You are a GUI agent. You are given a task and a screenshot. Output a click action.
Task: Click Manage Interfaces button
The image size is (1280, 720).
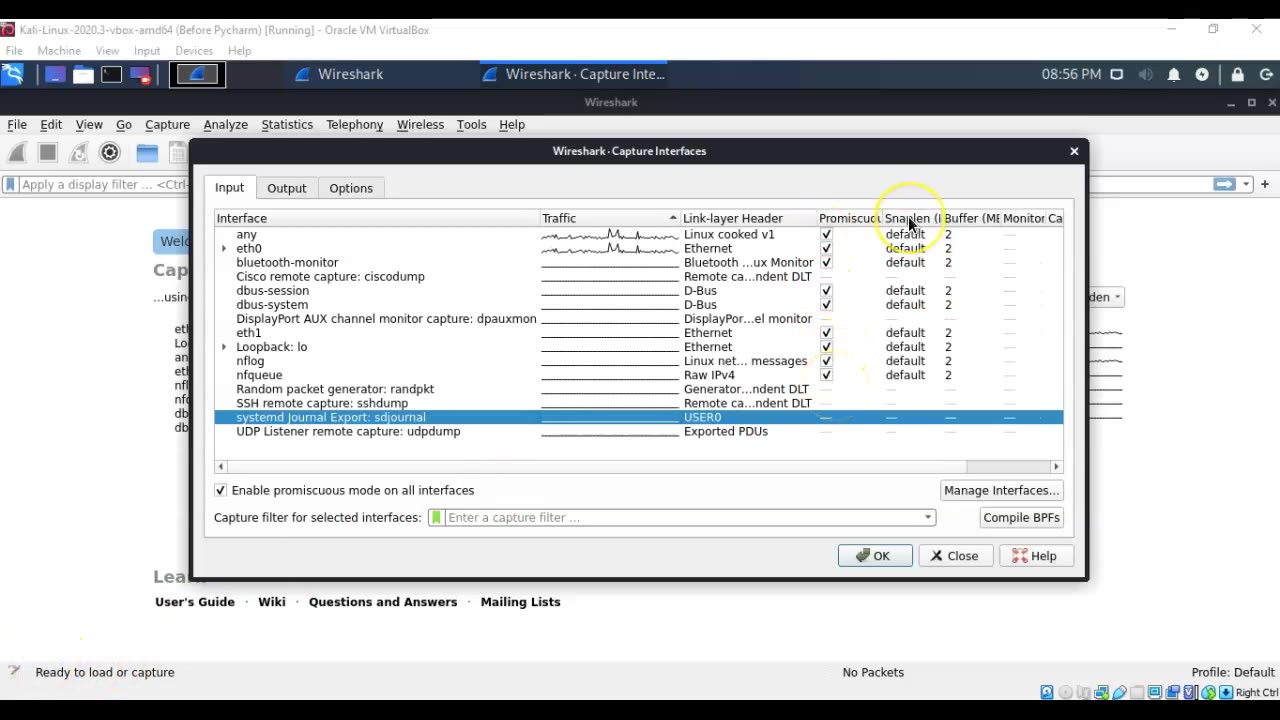1001,491
